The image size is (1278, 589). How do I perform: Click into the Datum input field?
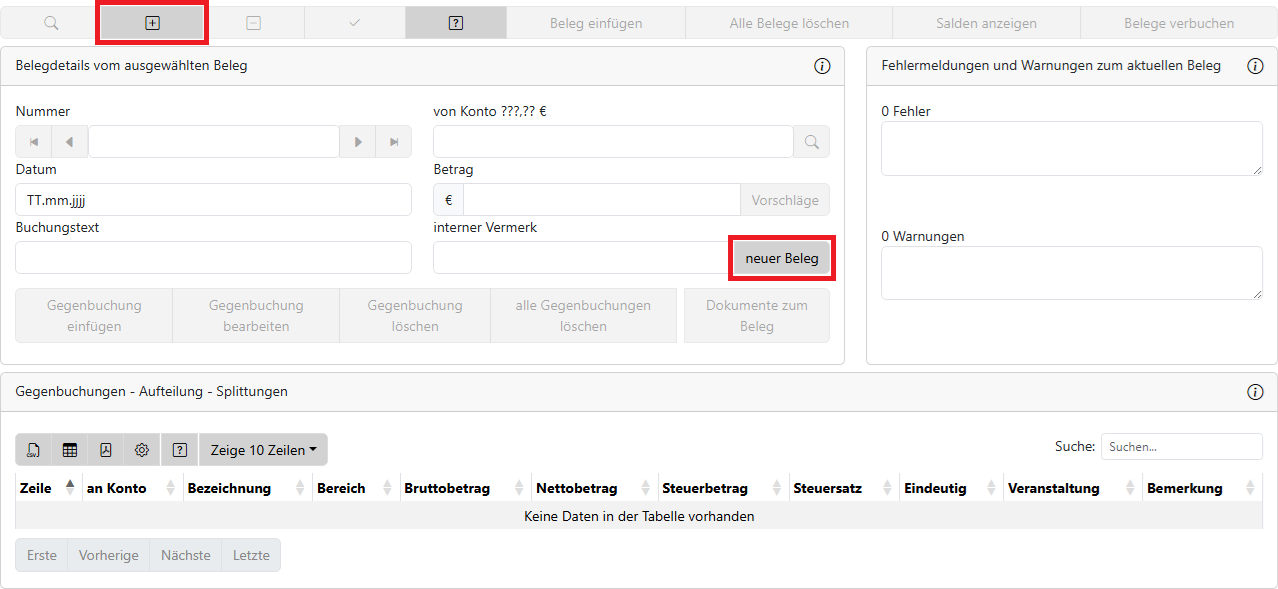213,200
